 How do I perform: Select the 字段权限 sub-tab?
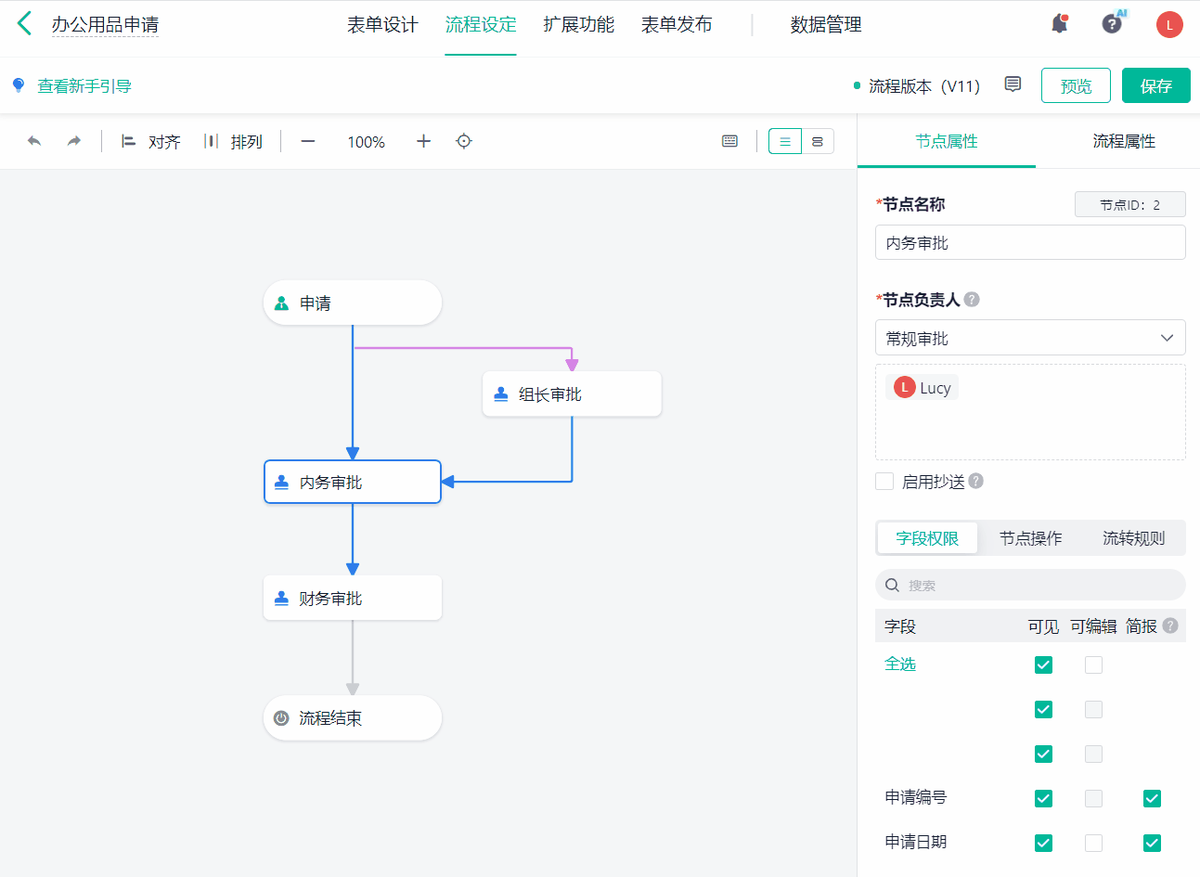(x=927, y=538)
